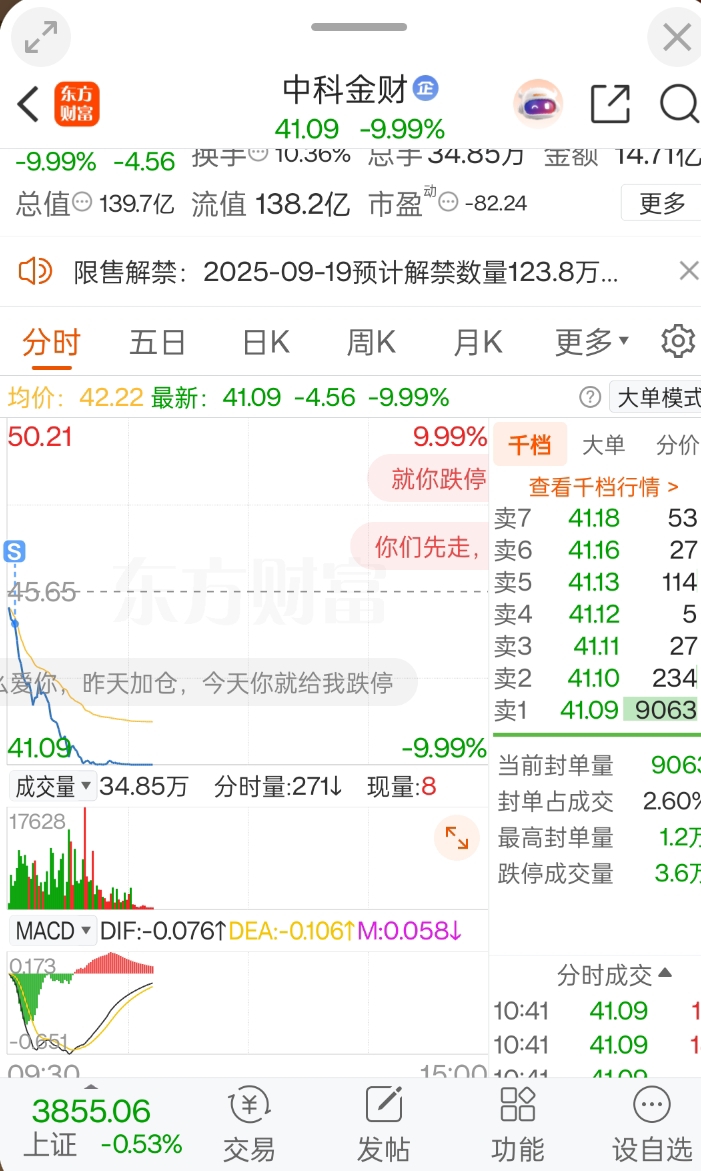Image resolution: width=701 pixels, height=1171 pixels.
Task: Tap the back arrow icon
Action: [29, 104]
